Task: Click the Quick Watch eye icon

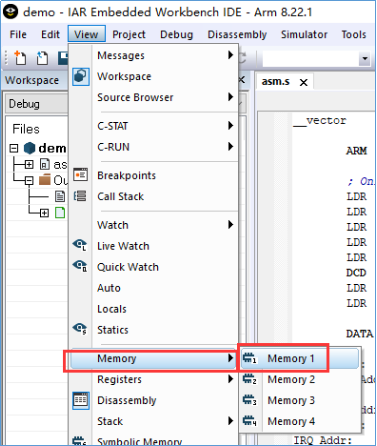Action: 80,266
